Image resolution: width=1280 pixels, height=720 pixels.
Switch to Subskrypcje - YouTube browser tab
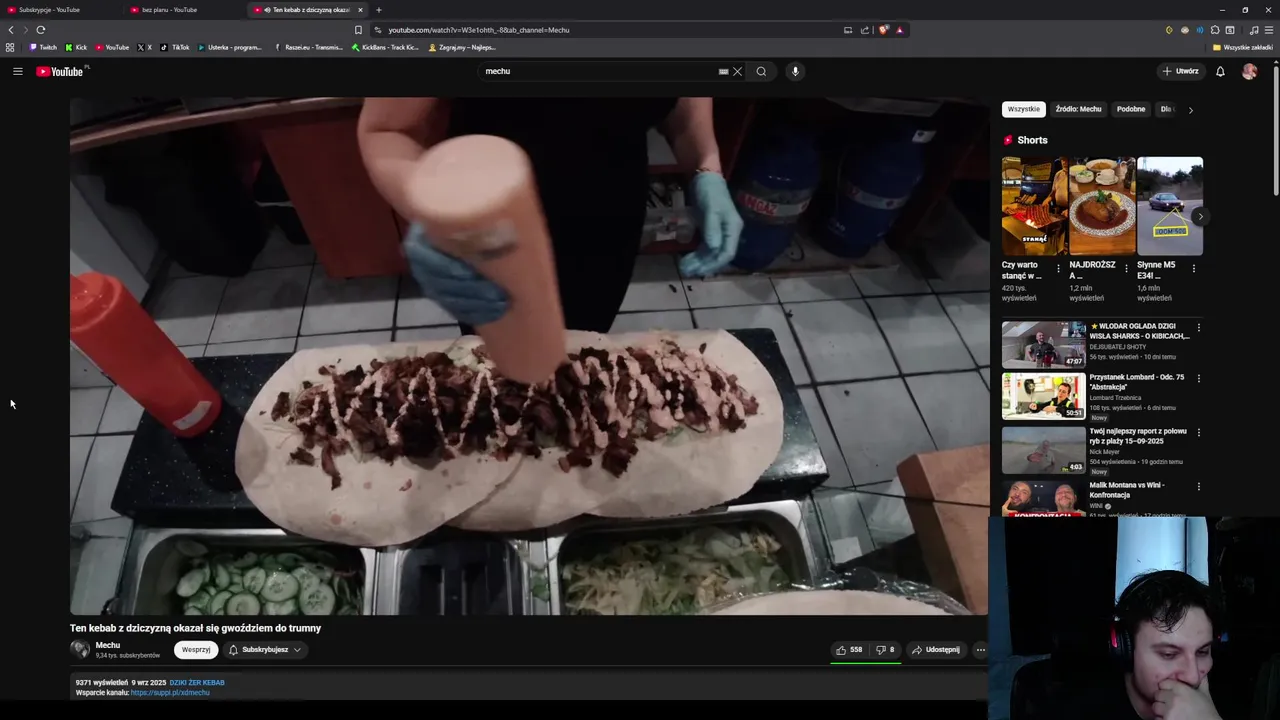pos(60,10)
